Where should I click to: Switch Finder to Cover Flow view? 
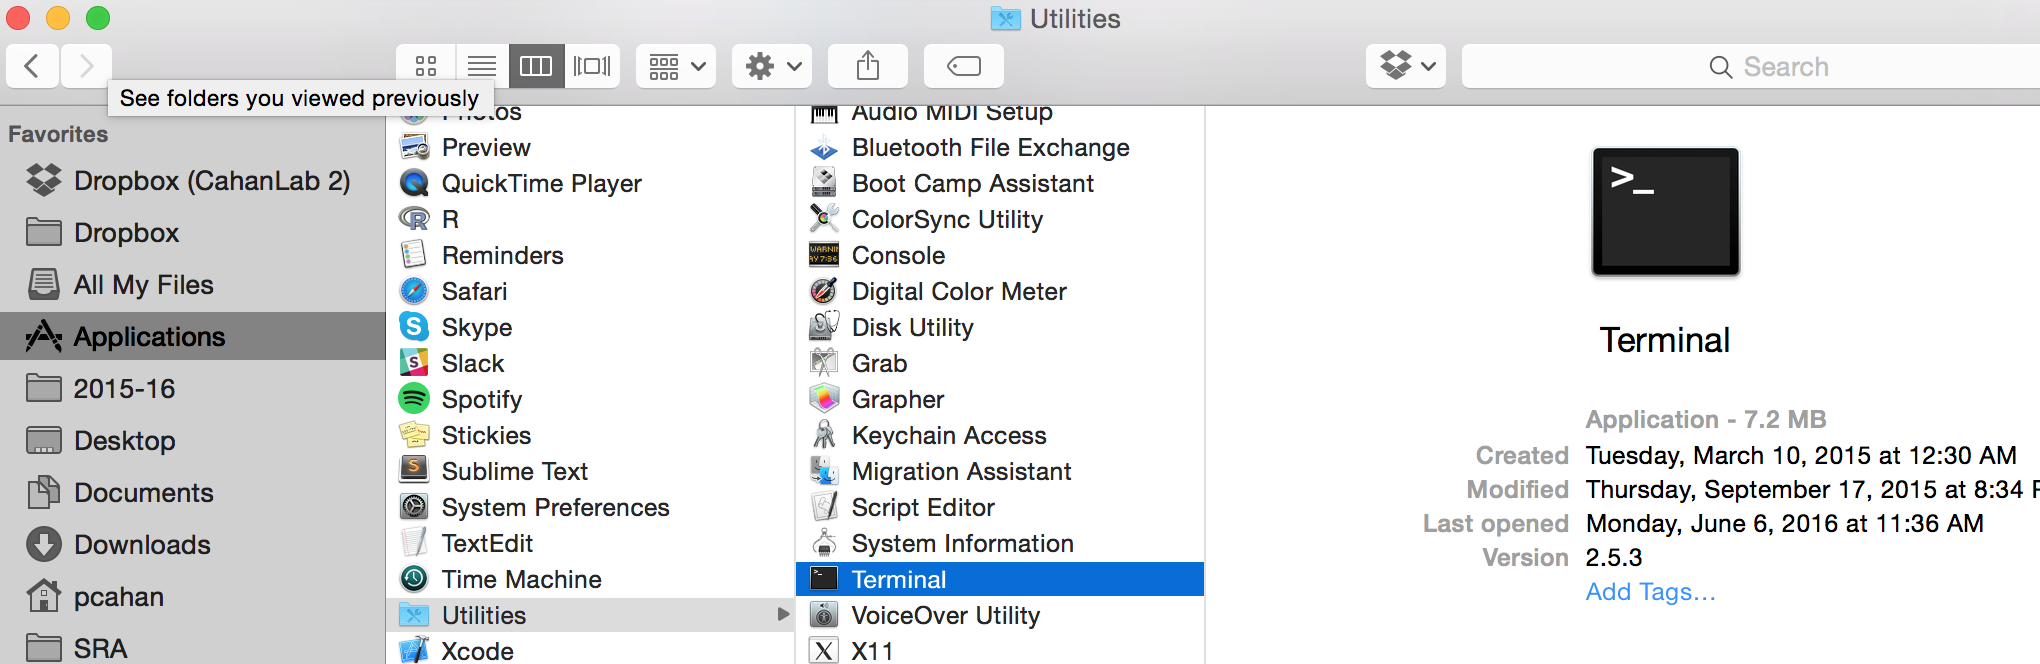[x=592, y=66]
